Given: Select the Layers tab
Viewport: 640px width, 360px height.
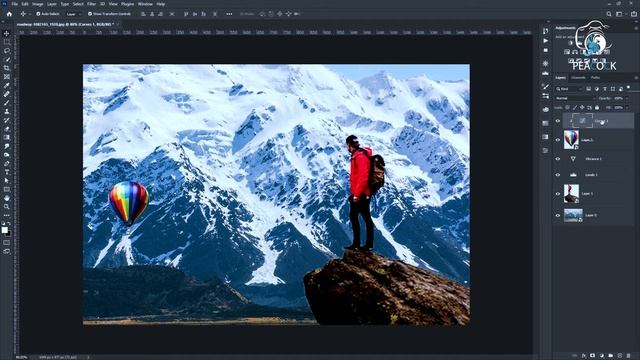Looking at the screenshot, I should point(560,78).
